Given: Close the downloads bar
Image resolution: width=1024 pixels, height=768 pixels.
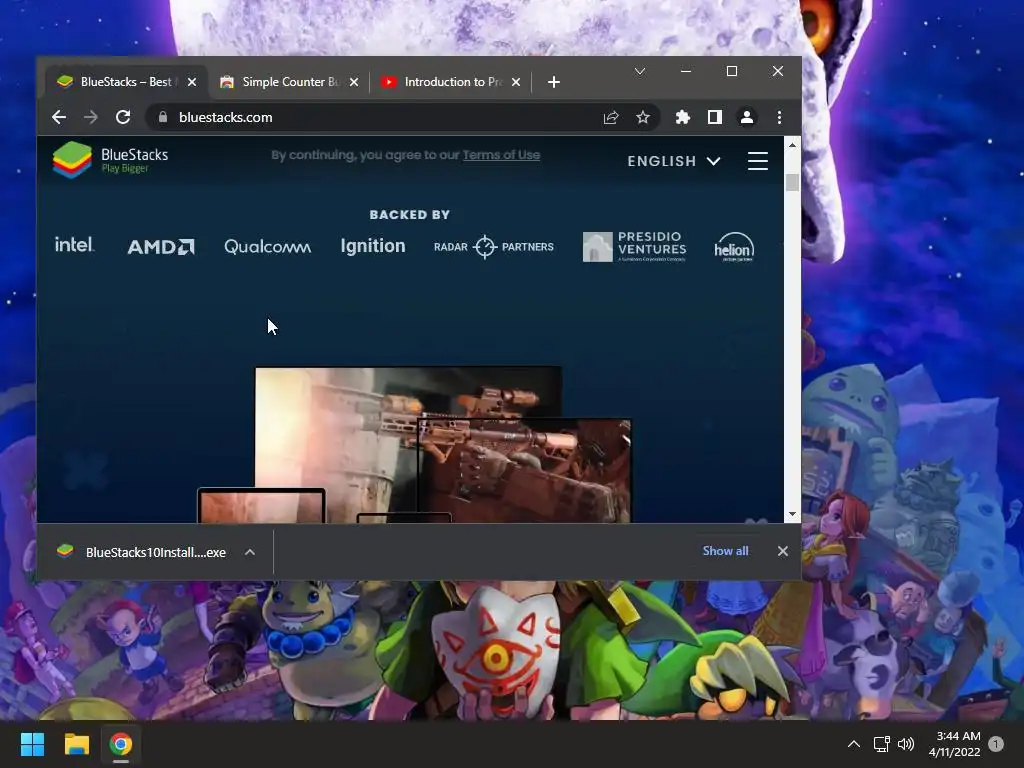Looking at the screenshot, I should 783,551.
